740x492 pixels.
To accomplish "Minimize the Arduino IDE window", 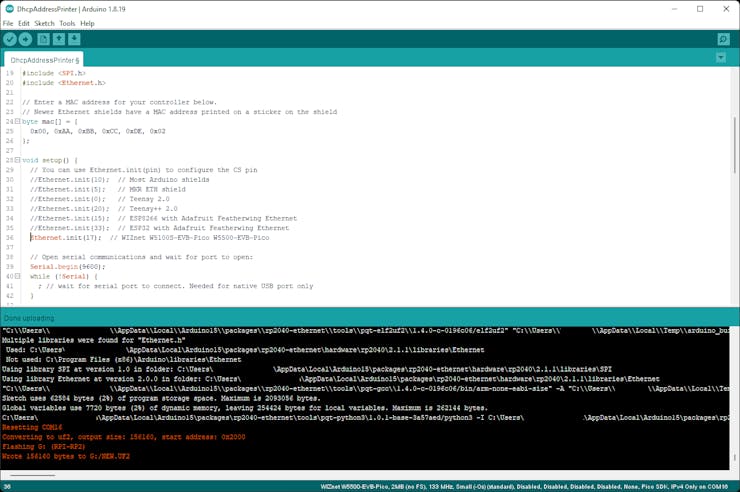I will coord(674,9).
